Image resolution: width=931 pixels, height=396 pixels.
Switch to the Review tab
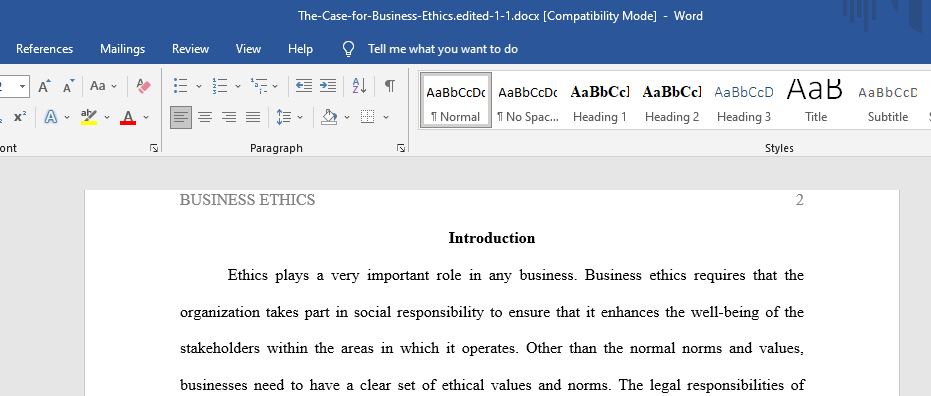tap(190, 49)
